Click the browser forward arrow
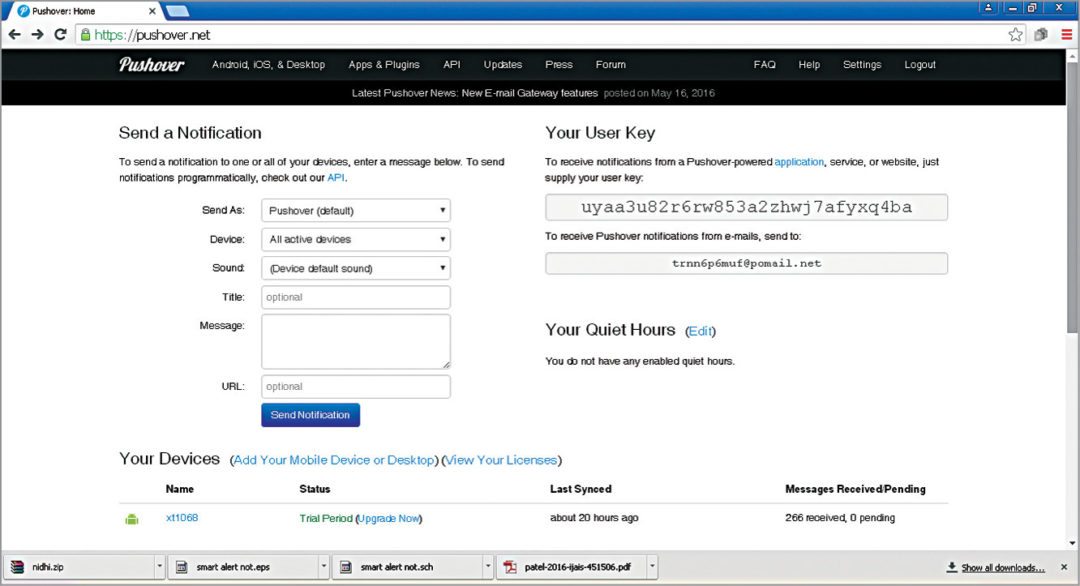Screen dimensions: 1080x586 [37, 34]
